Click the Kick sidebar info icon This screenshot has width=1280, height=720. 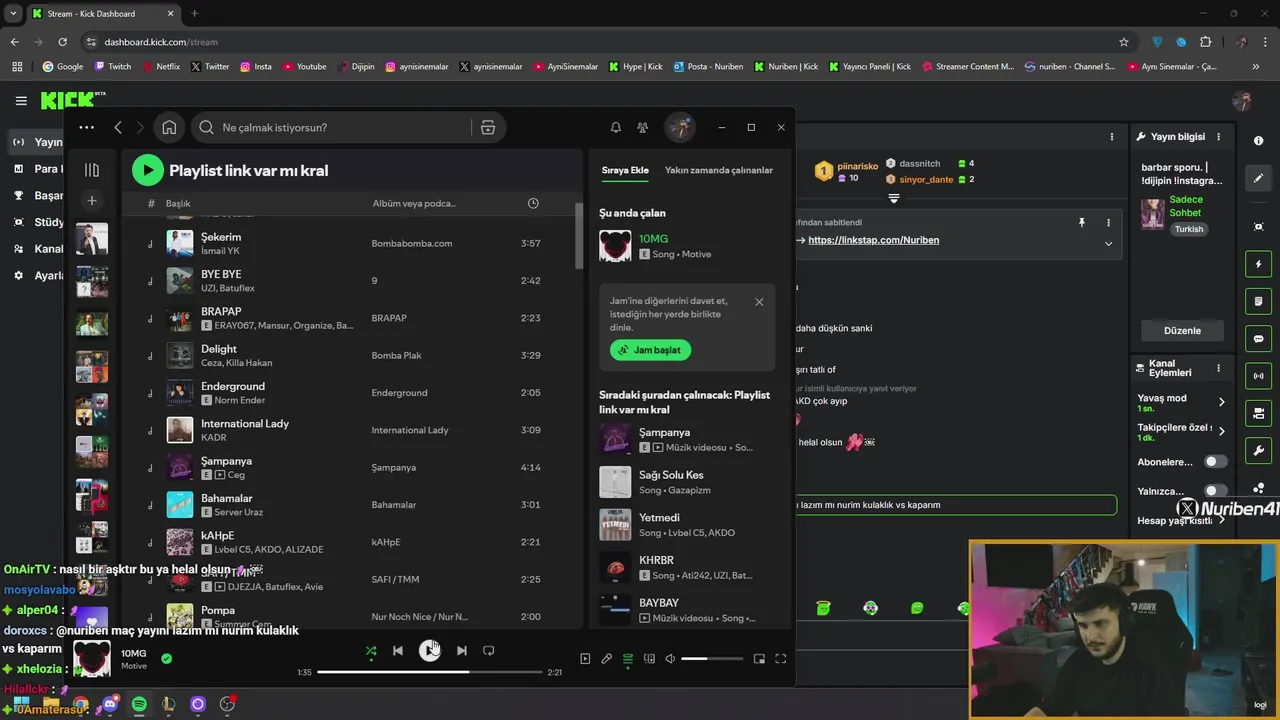click(1258, 141)
